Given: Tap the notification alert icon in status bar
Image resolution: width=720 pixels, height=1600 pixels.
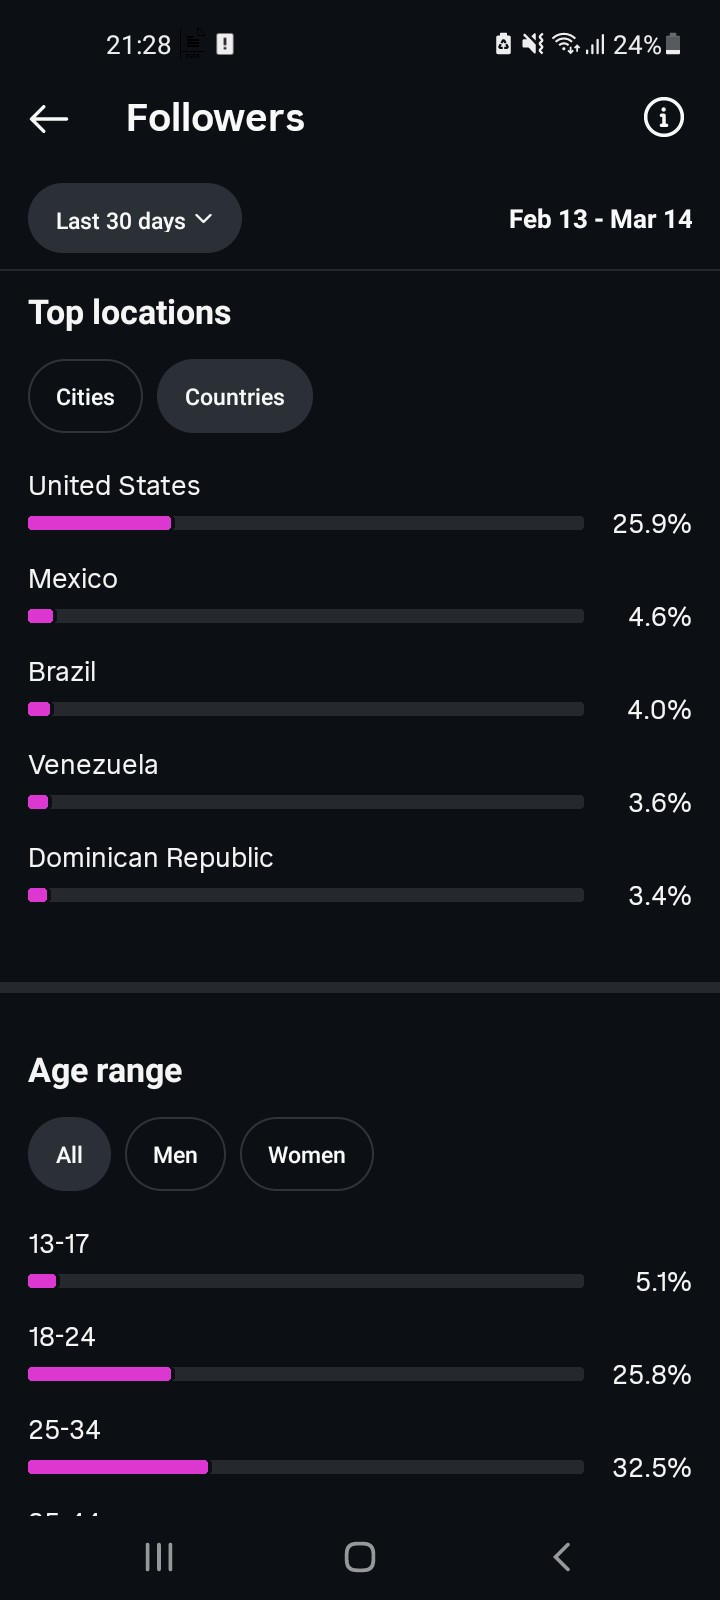Looking at the screenshot, I should coord(225,44).
